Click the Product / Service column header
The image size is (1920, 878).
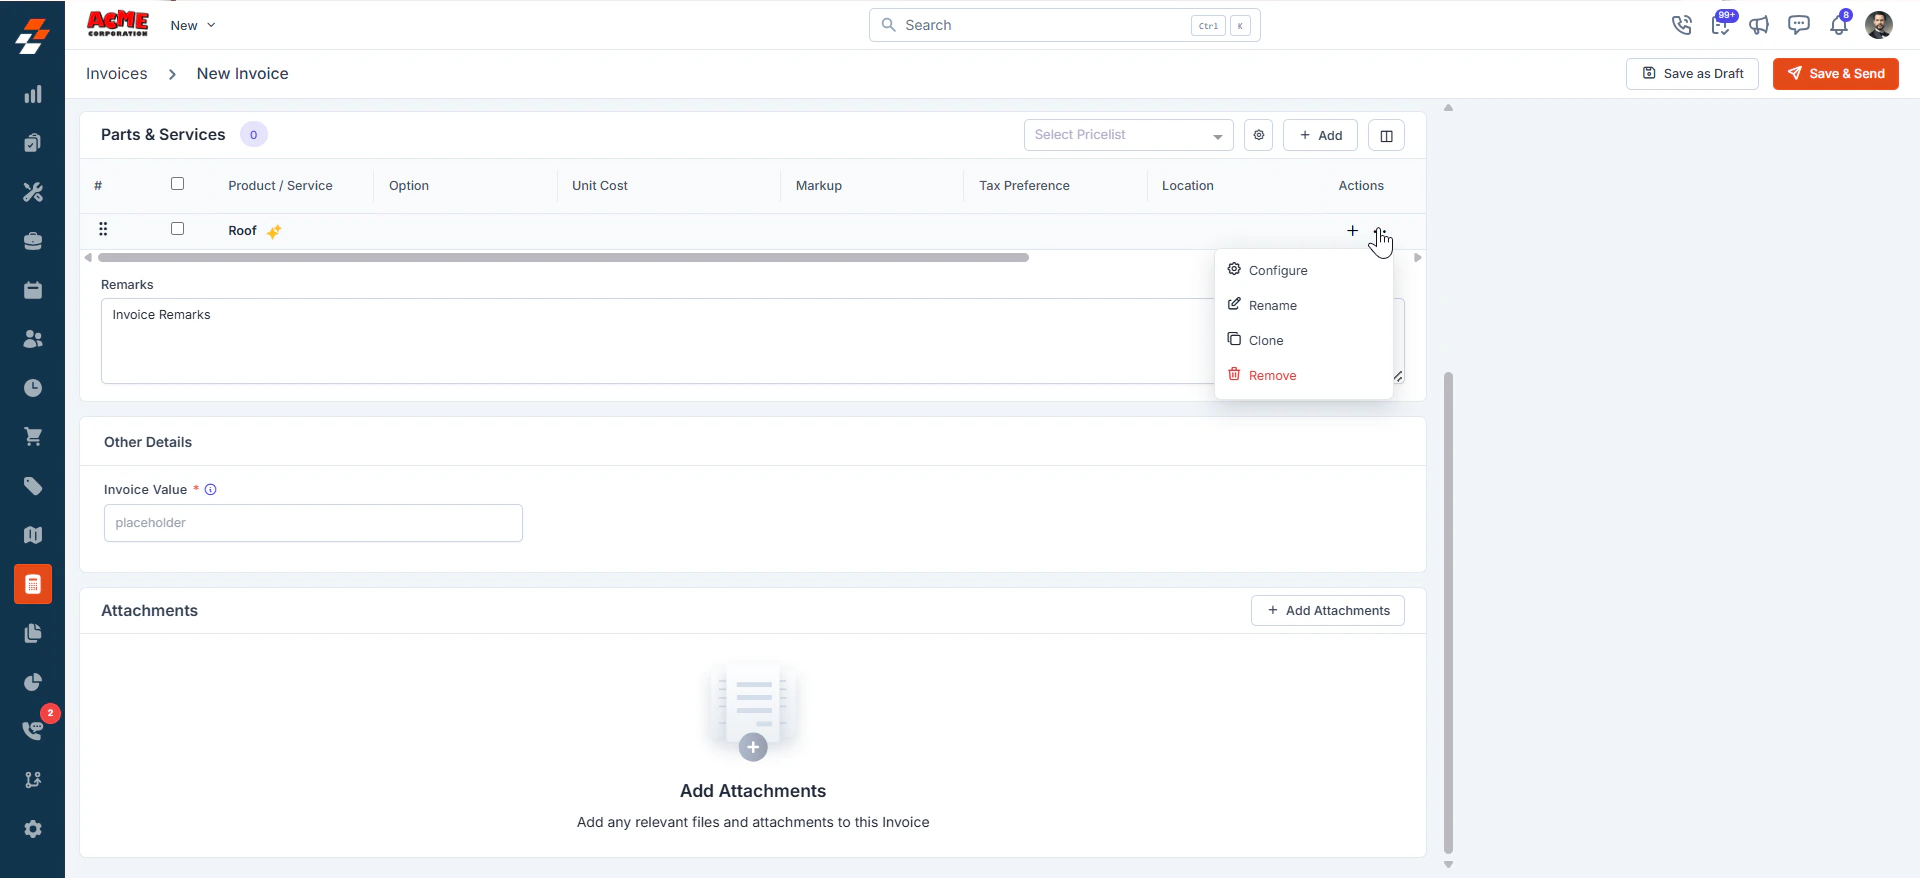point(280,186)
